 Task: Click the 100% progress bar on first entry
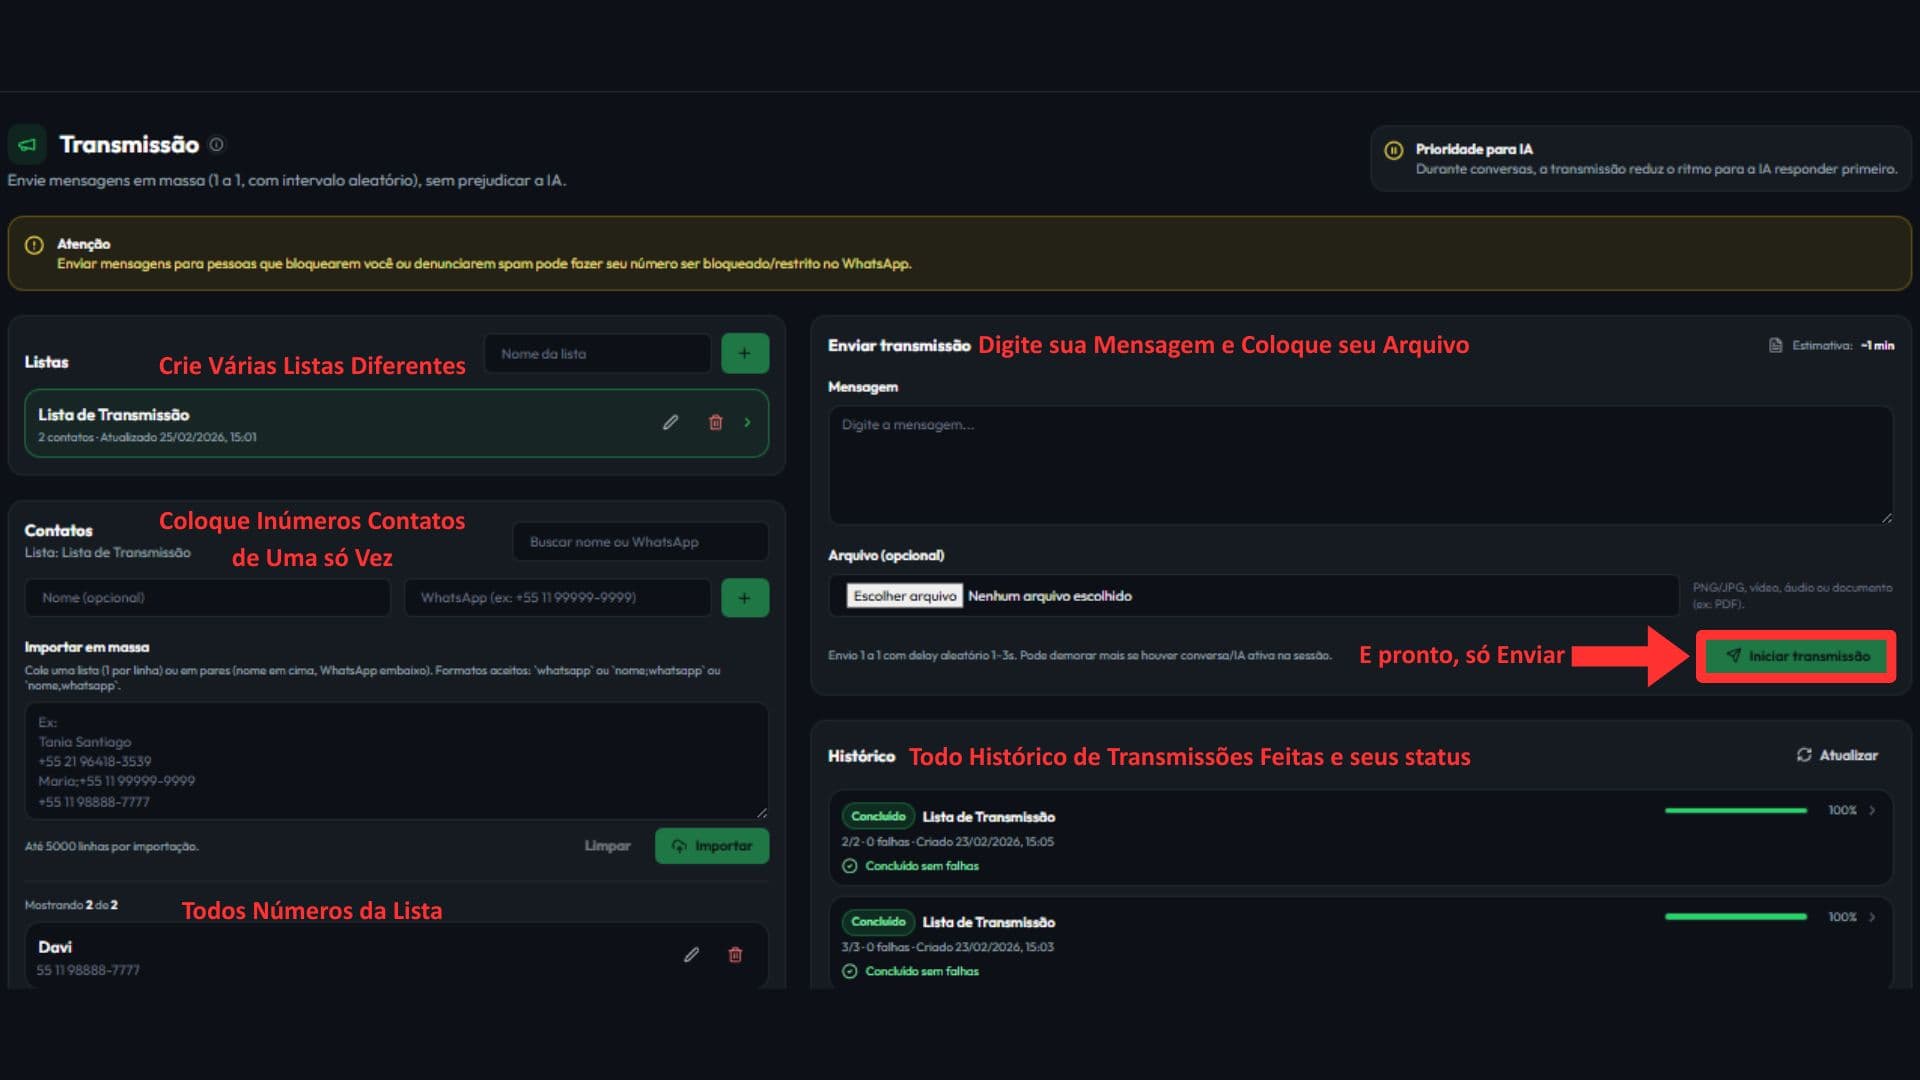[1735, 810]
